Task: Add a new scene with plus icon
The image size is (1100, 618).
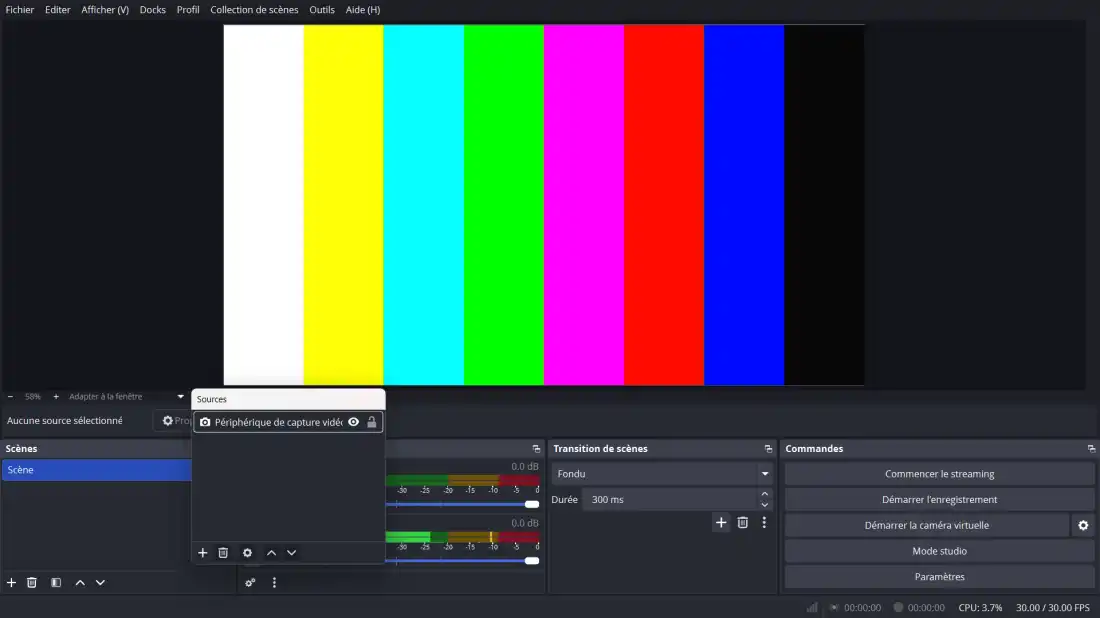Action: pyautogui.click(x=12, y=583)
